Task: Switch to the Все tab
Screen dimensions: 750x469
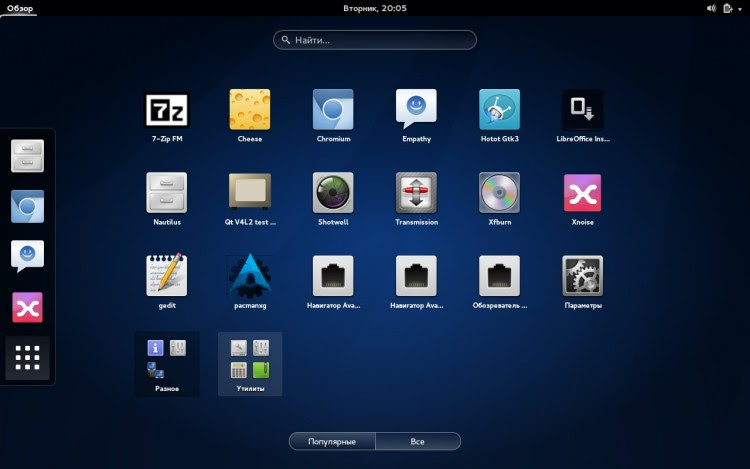Action: click(418, 441)
